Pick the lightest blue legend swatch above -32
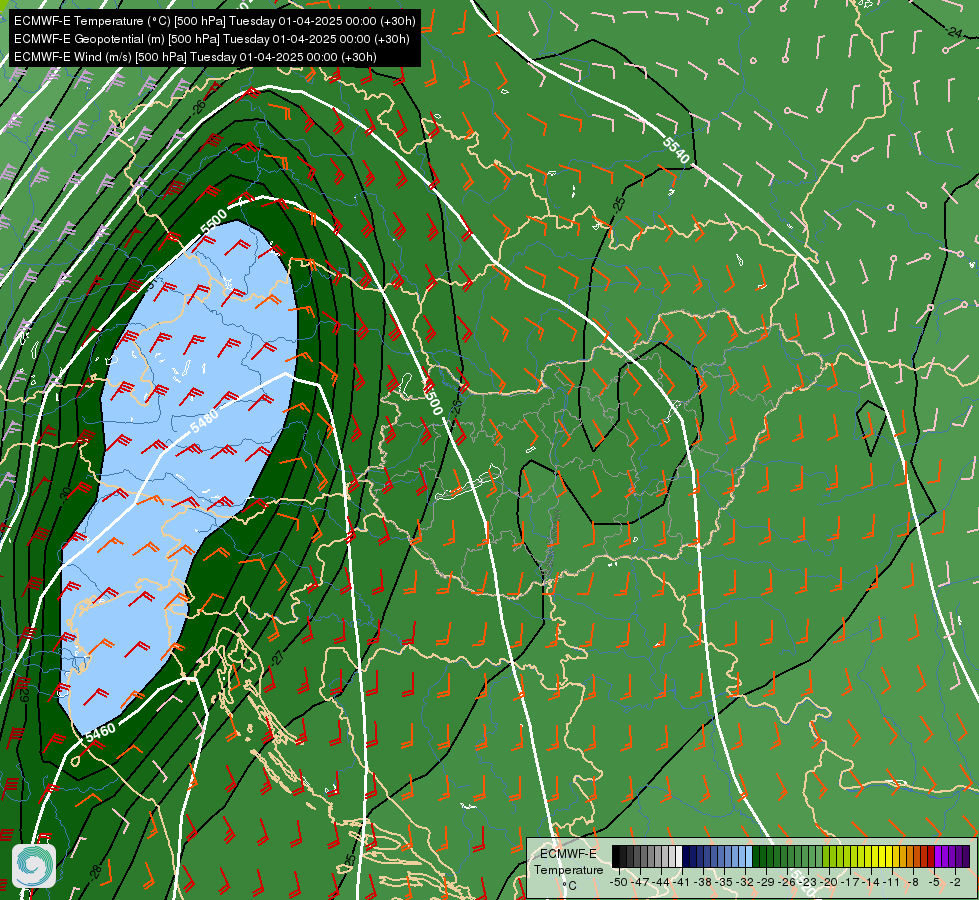This screenshot has height=900, width=979. coord(749,856)
